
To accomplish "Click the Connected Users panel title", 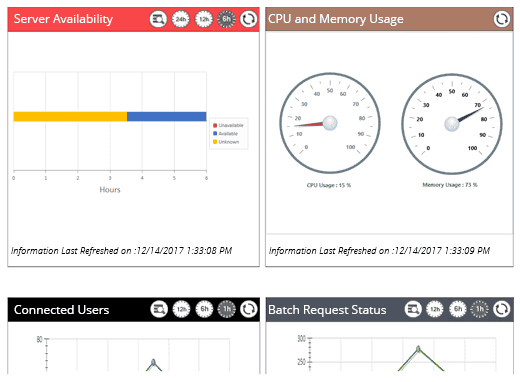I will tap(62, 310).
